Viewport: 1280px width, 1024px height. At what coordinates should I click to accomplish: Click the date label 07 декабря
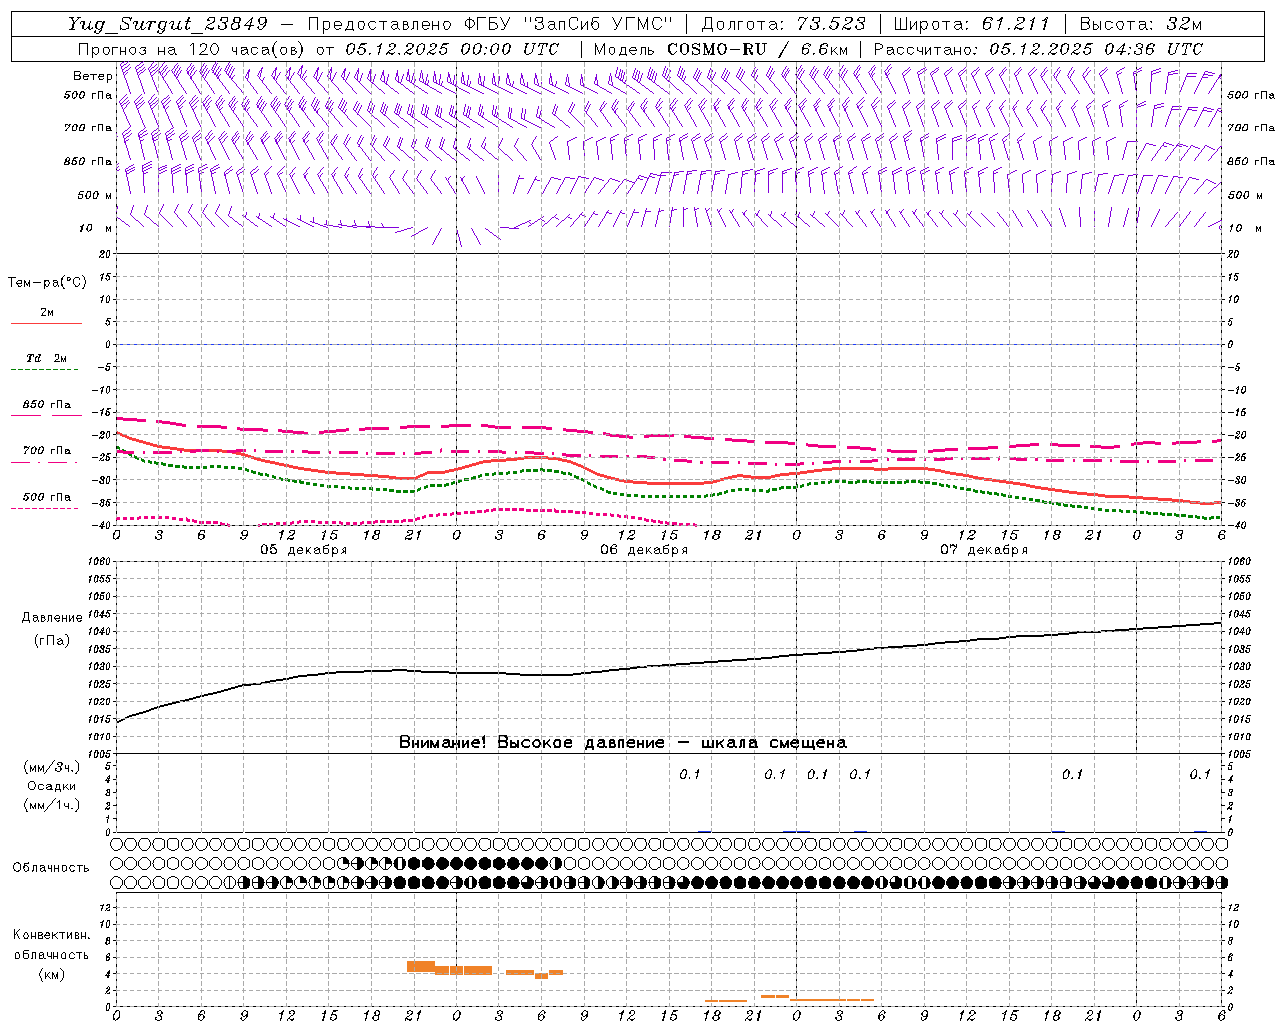point(984,550)
